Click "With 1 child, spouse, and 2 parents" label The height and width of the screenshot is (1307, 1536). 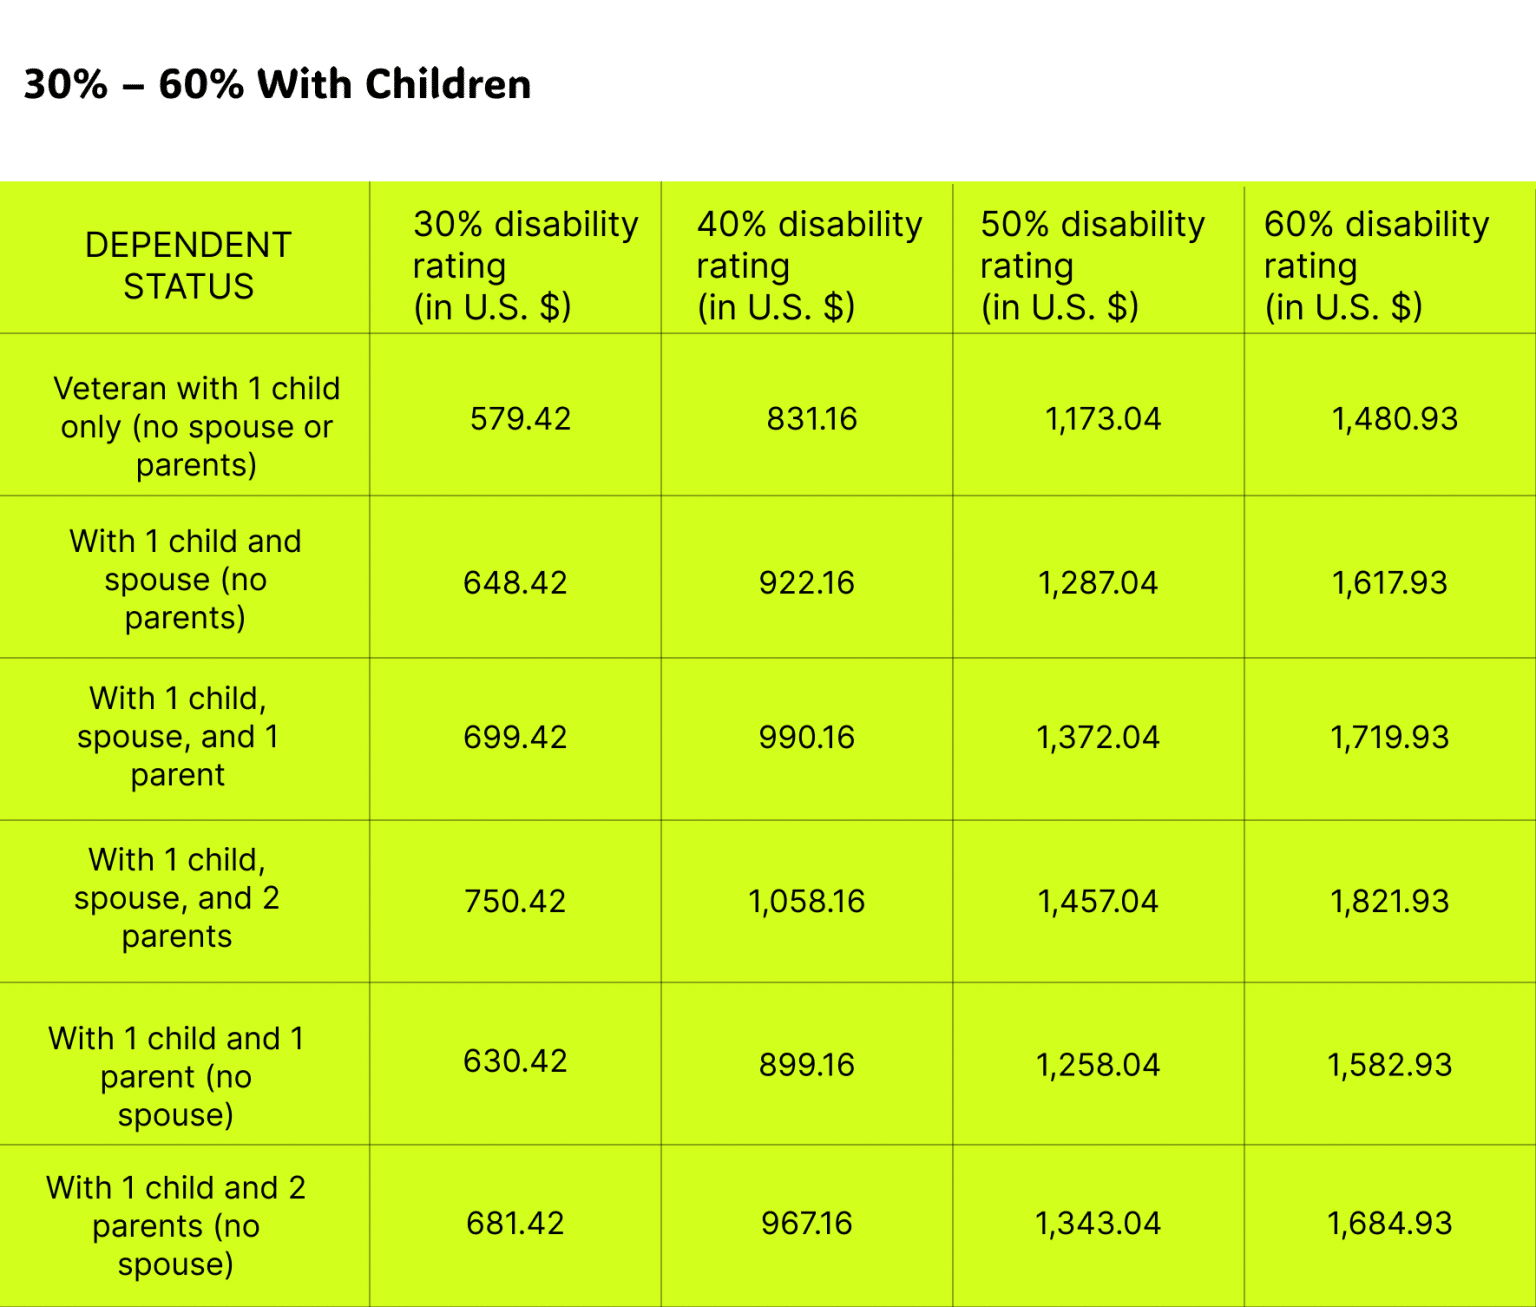point(177,899)
